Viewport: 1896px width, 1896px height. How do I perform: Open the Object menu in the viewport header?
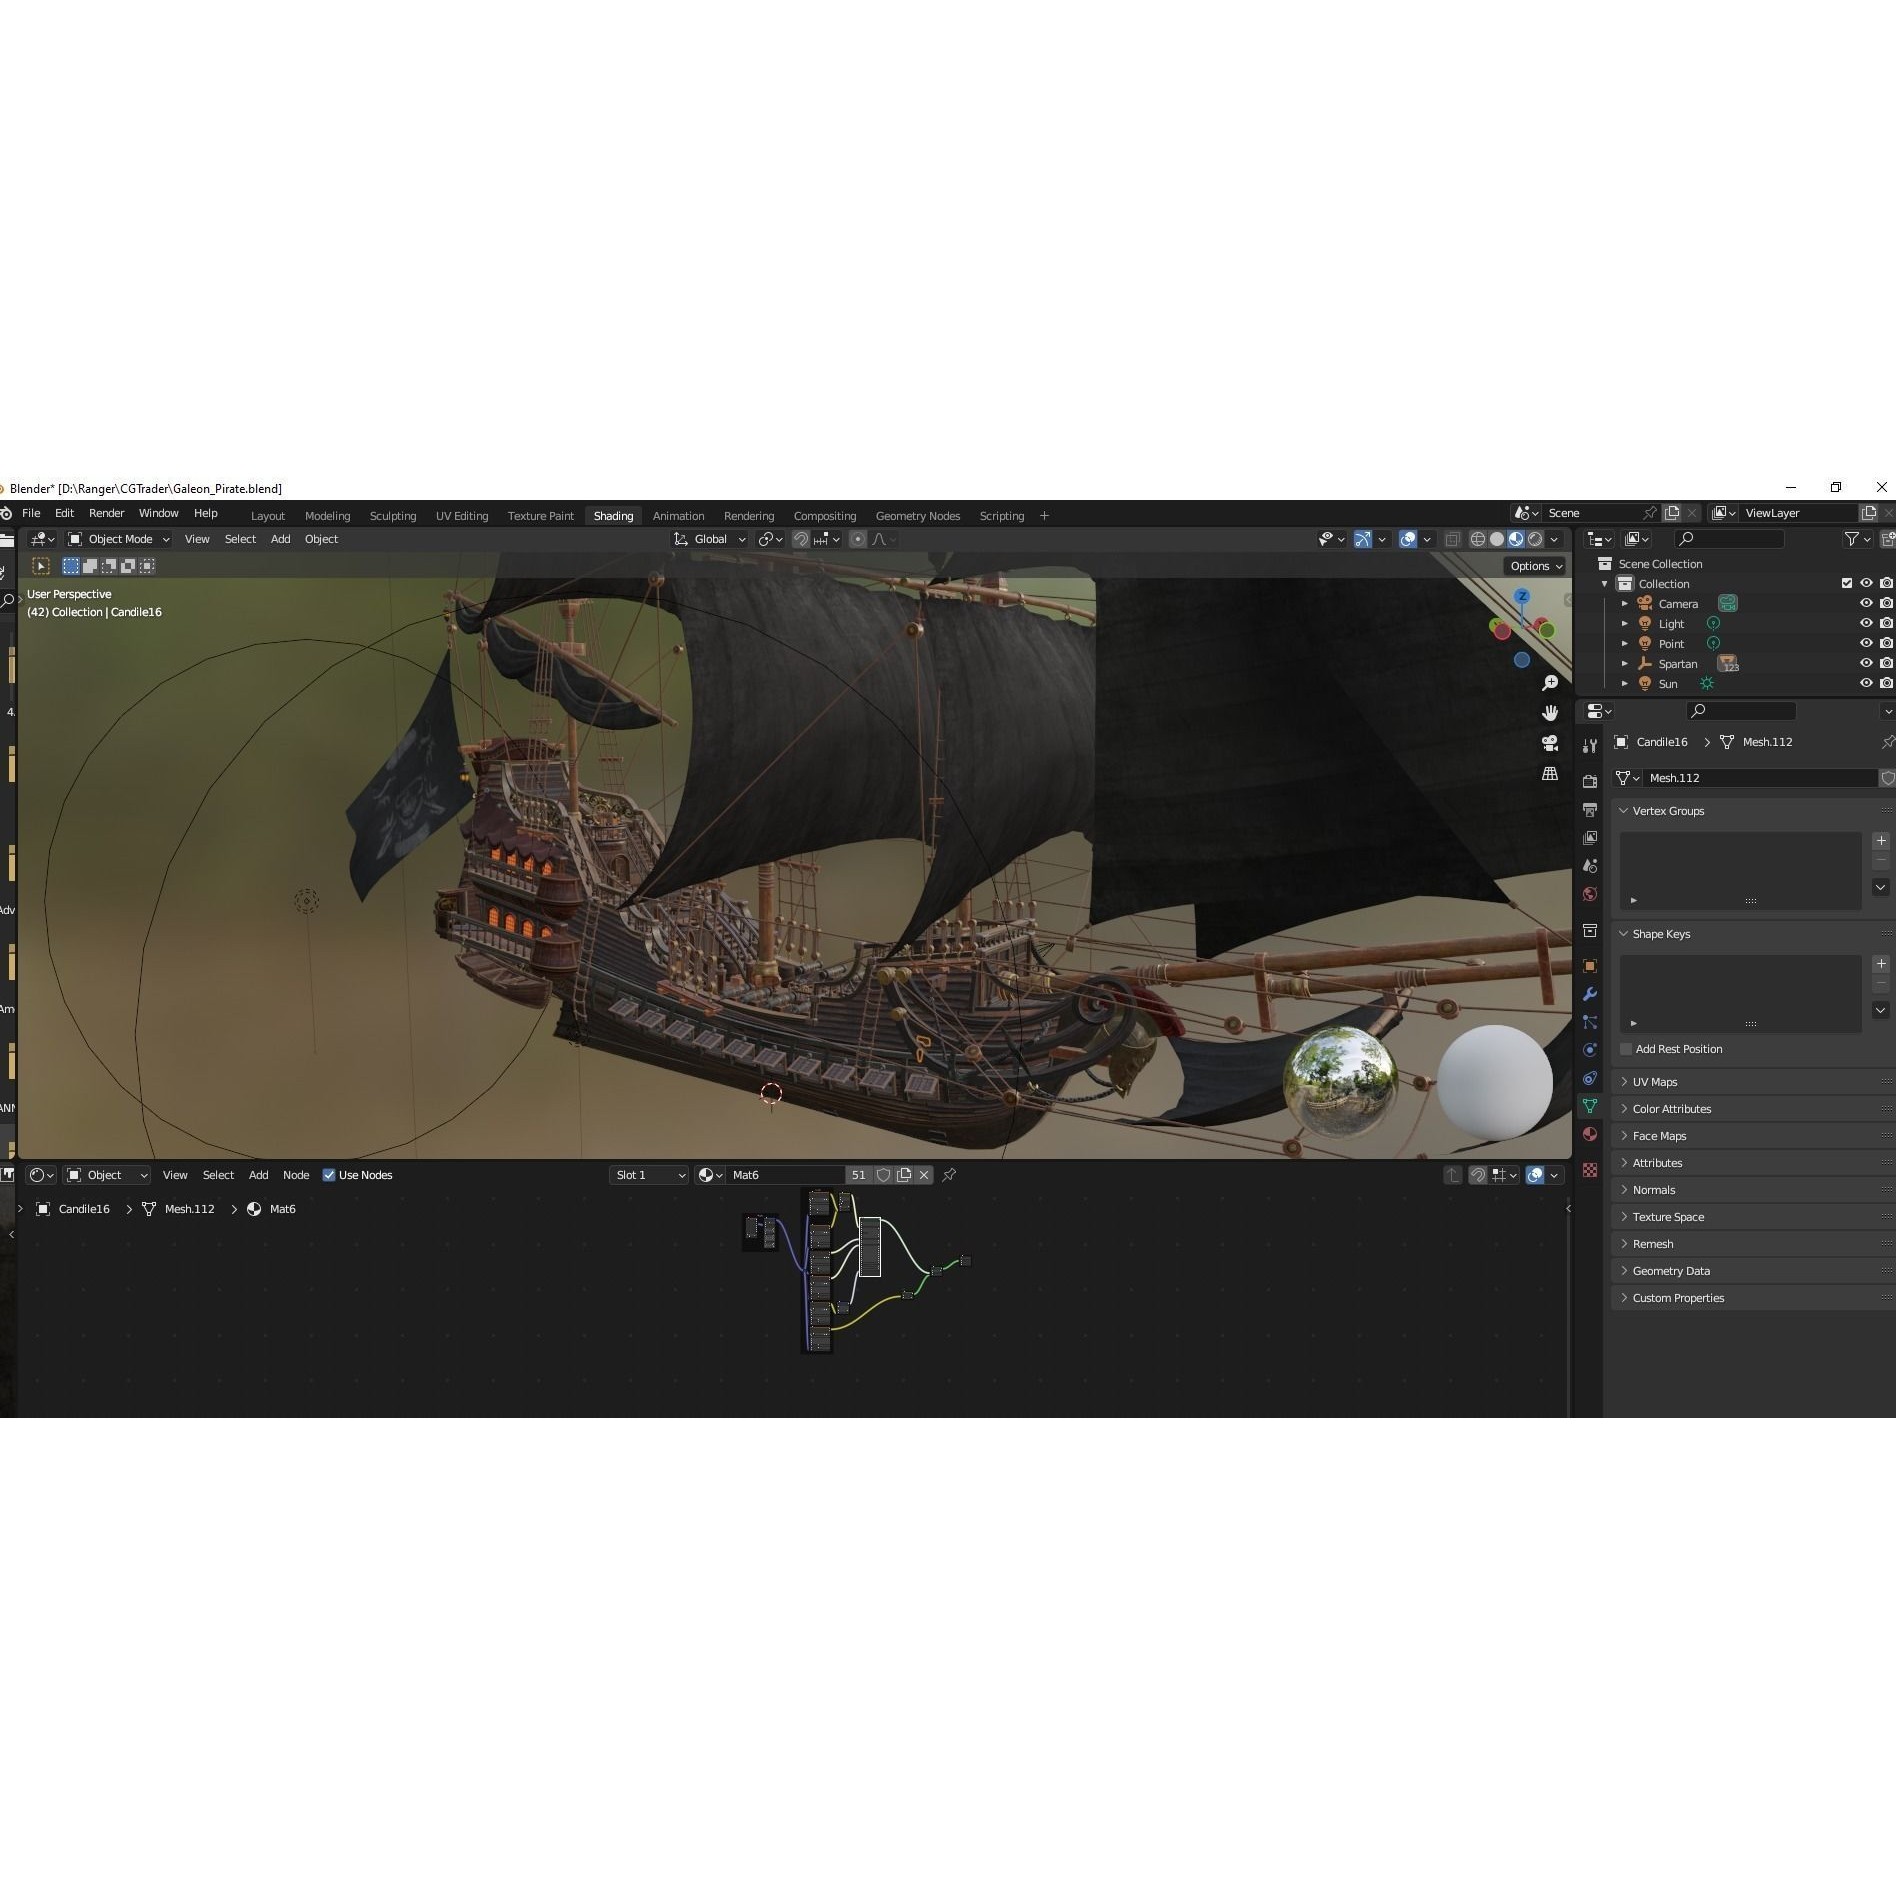(x=321, y=539)
